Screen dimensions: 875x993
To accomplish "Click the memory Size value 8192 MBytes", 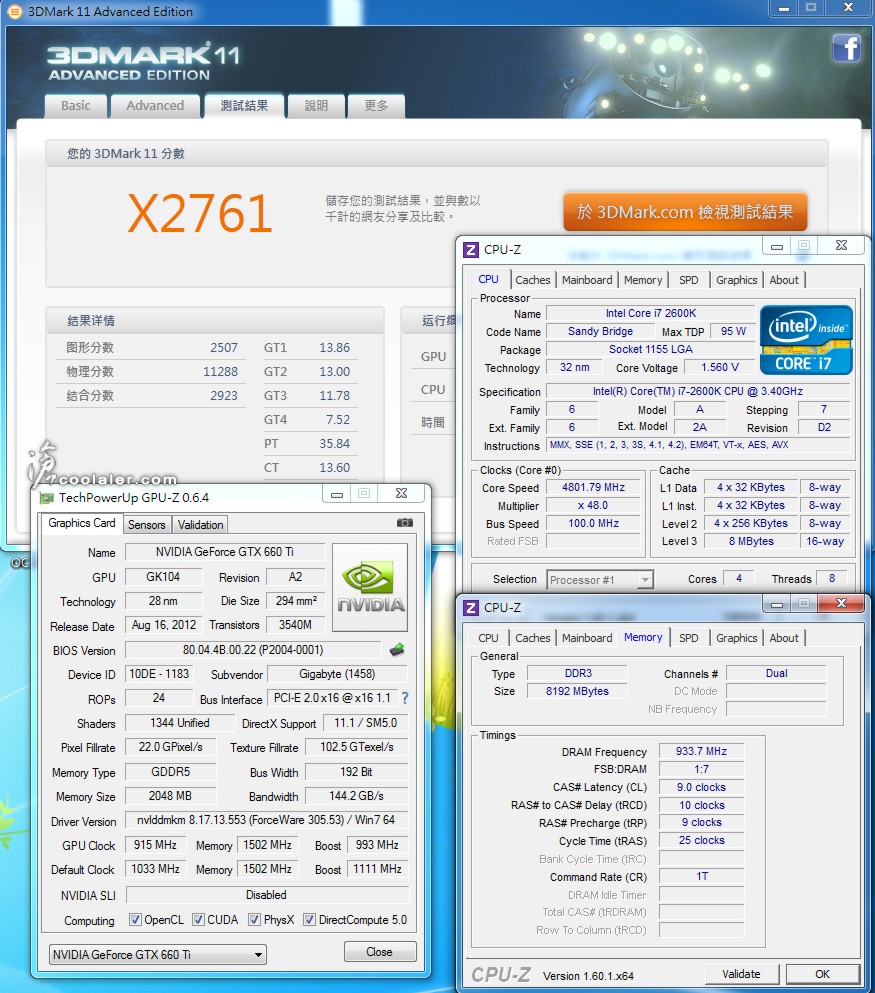I will [x=577, y=691].
